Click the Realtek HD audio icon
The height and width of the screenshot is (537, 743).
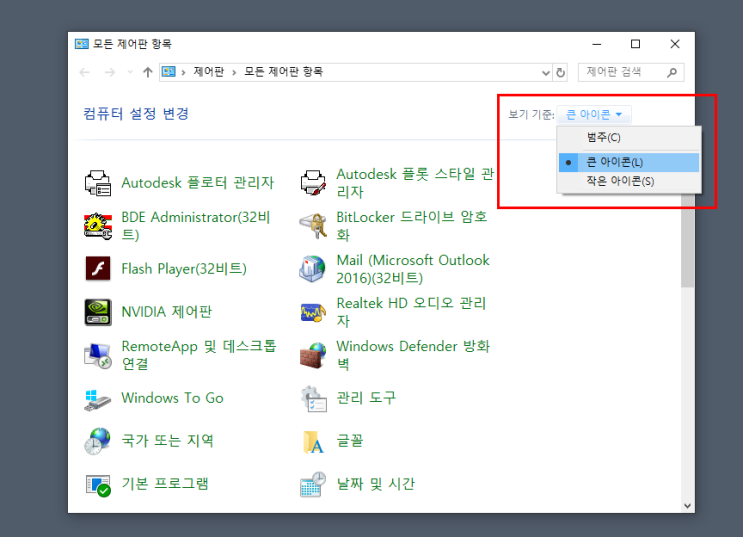[x=313, y=312]
